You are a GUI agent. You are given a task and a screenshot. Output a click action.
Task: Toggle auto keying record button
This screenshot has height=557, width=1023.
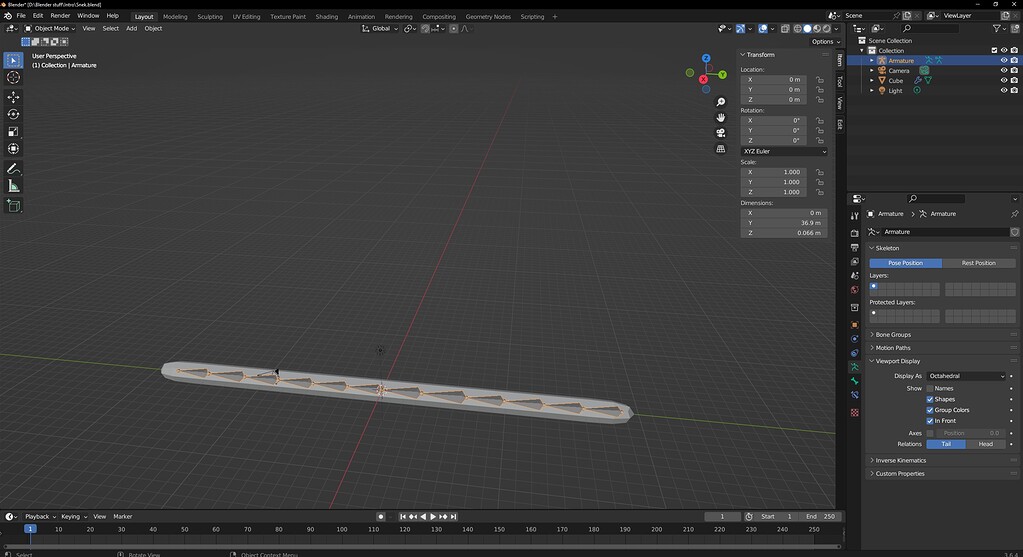click(381, 517)
